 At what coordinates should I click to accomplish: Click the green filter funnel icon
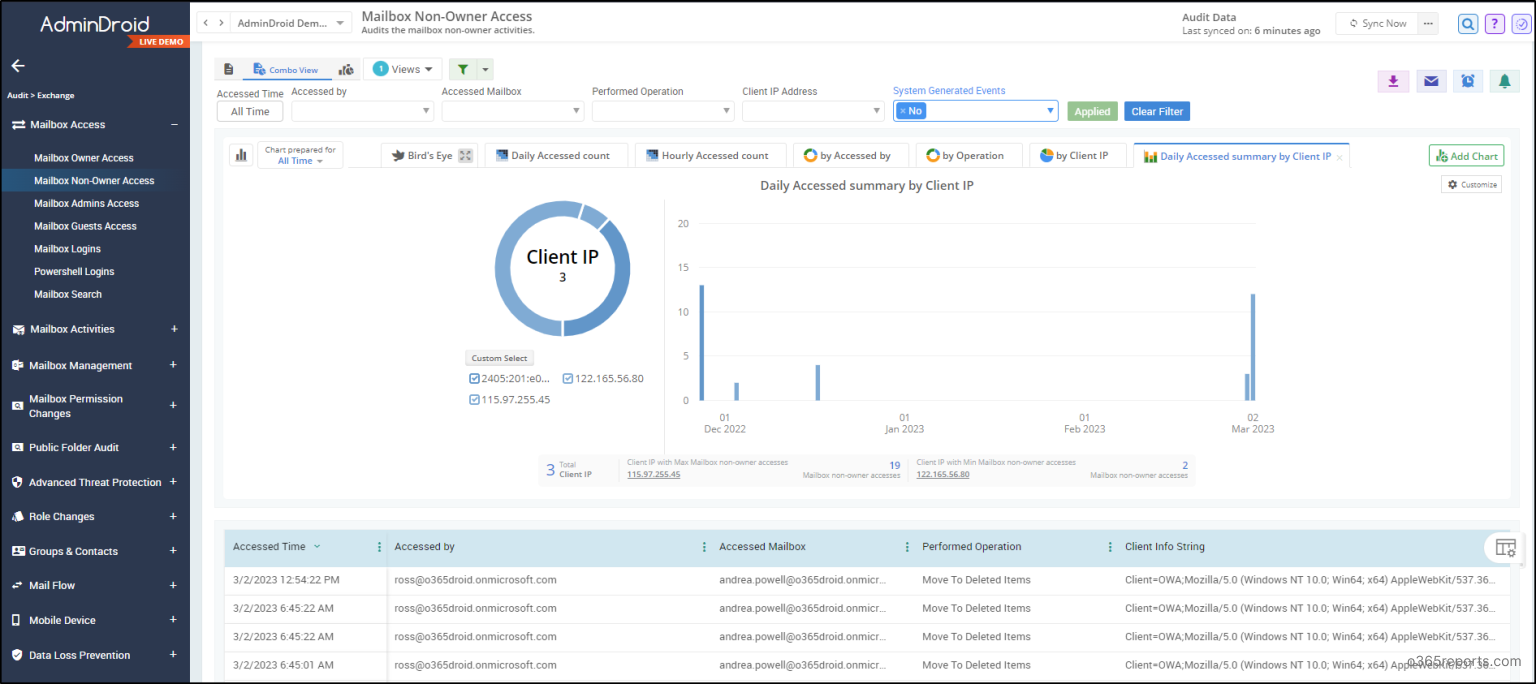463,69
